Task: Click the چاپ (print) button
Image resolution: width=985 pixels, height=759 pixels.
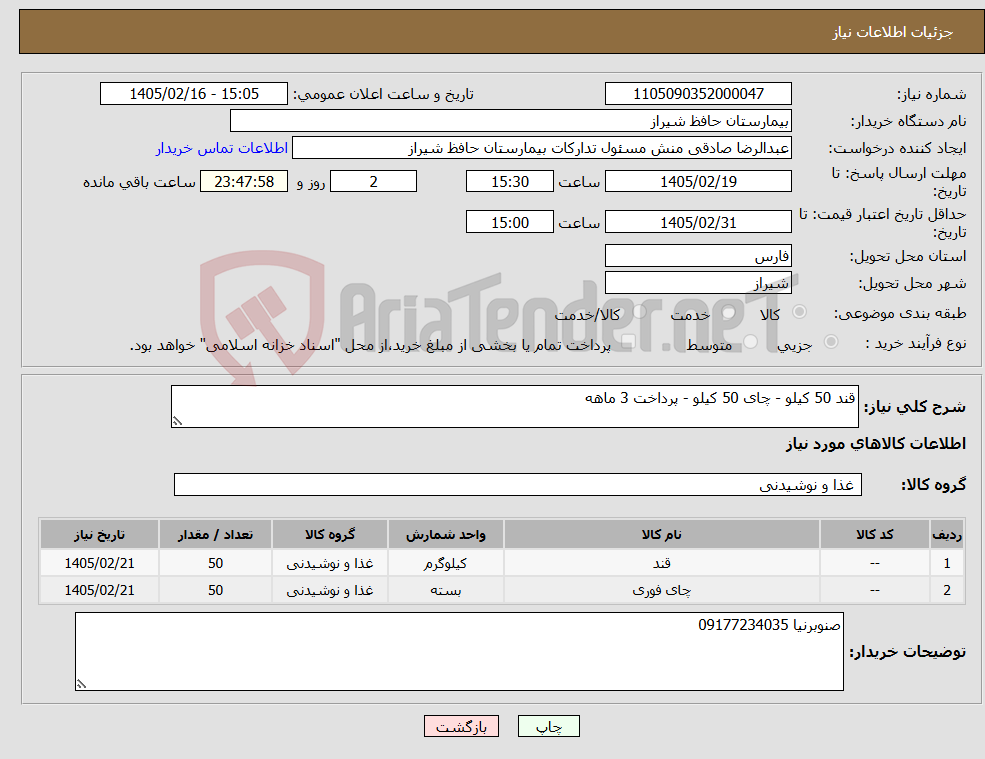Action: click(x=548, y=726)
